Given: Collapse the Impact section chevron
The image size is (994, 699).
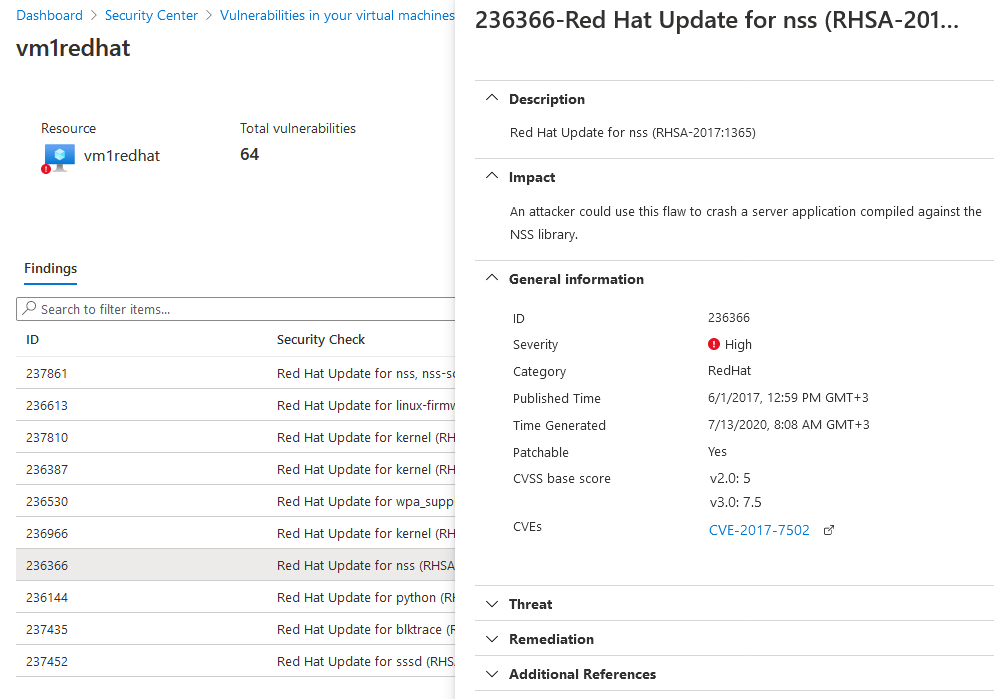Looking at the screenshot, I should point(492,177).
